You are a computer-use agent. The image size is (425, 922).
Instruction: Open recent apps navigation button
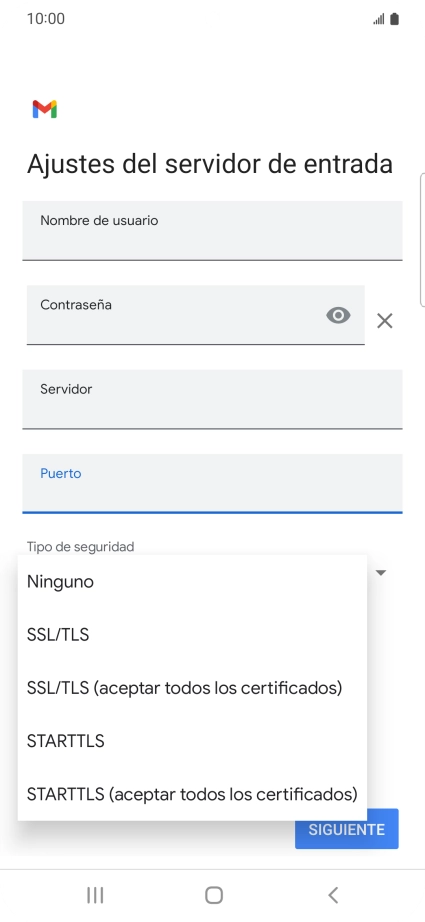coord(95,895)
